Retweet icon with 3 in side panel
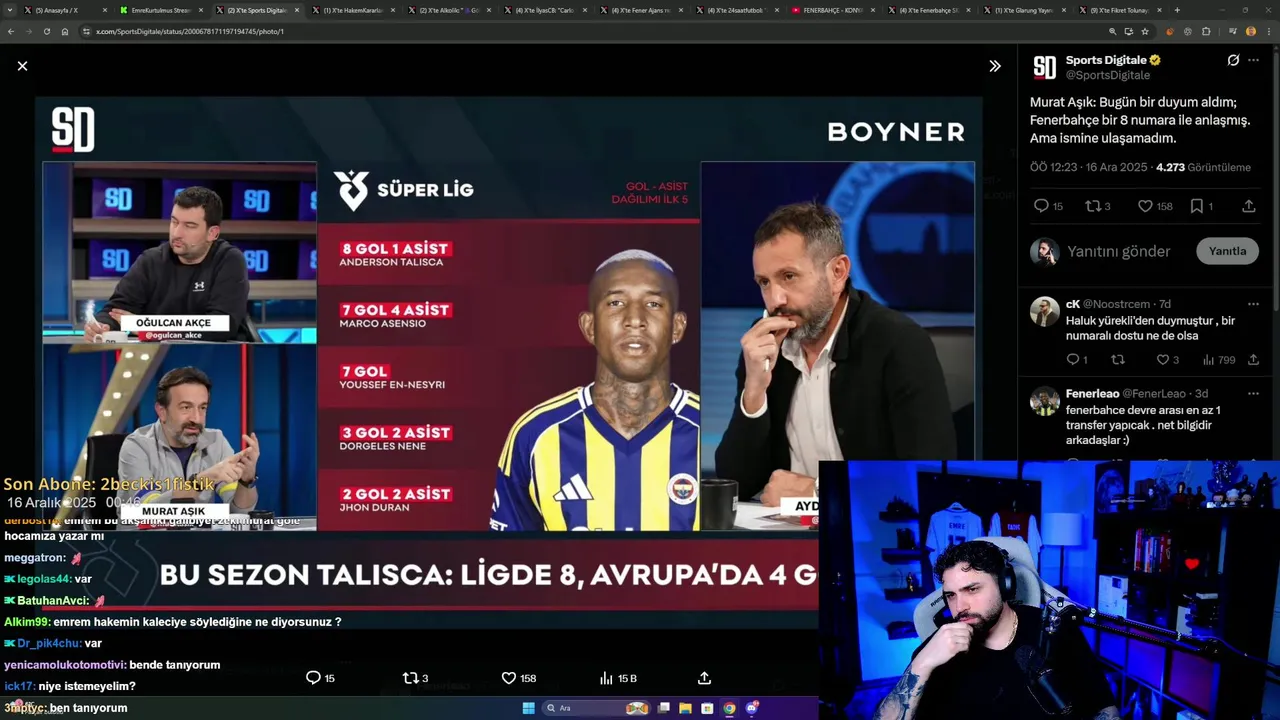The image size is (1280, 720). pos(1098,206)
